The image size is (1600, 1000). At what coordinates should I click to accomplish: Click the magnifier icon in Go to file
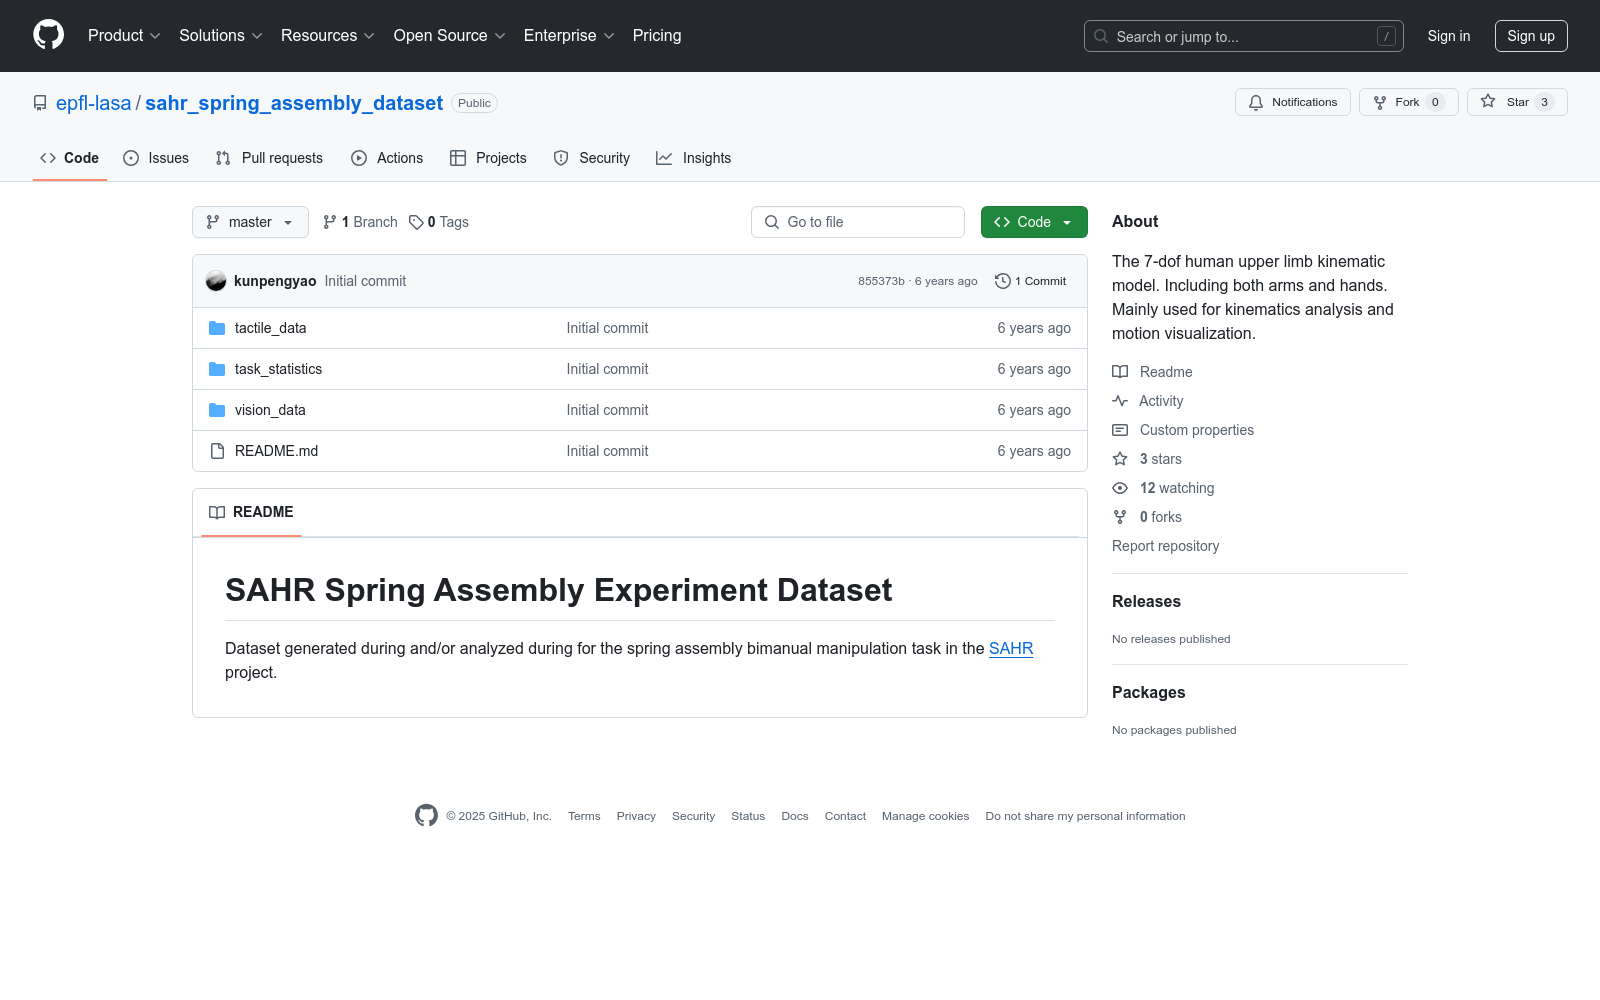tap(772, 222)
